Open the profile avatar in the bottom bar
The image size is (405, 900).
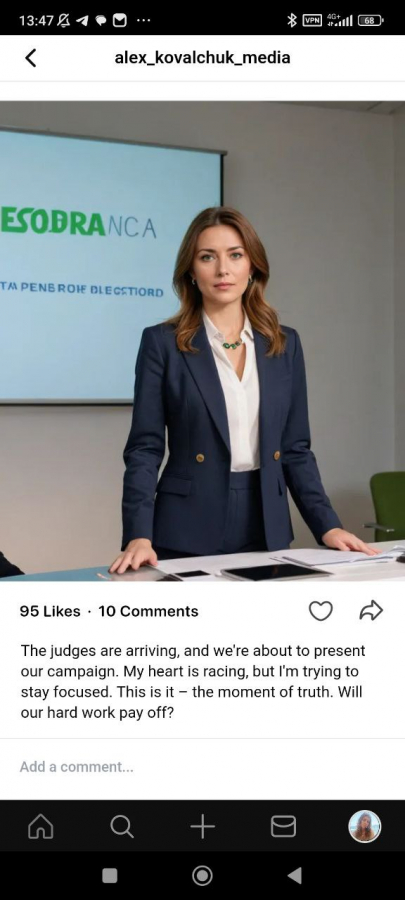pyautogui.click(x=365, y=827)
